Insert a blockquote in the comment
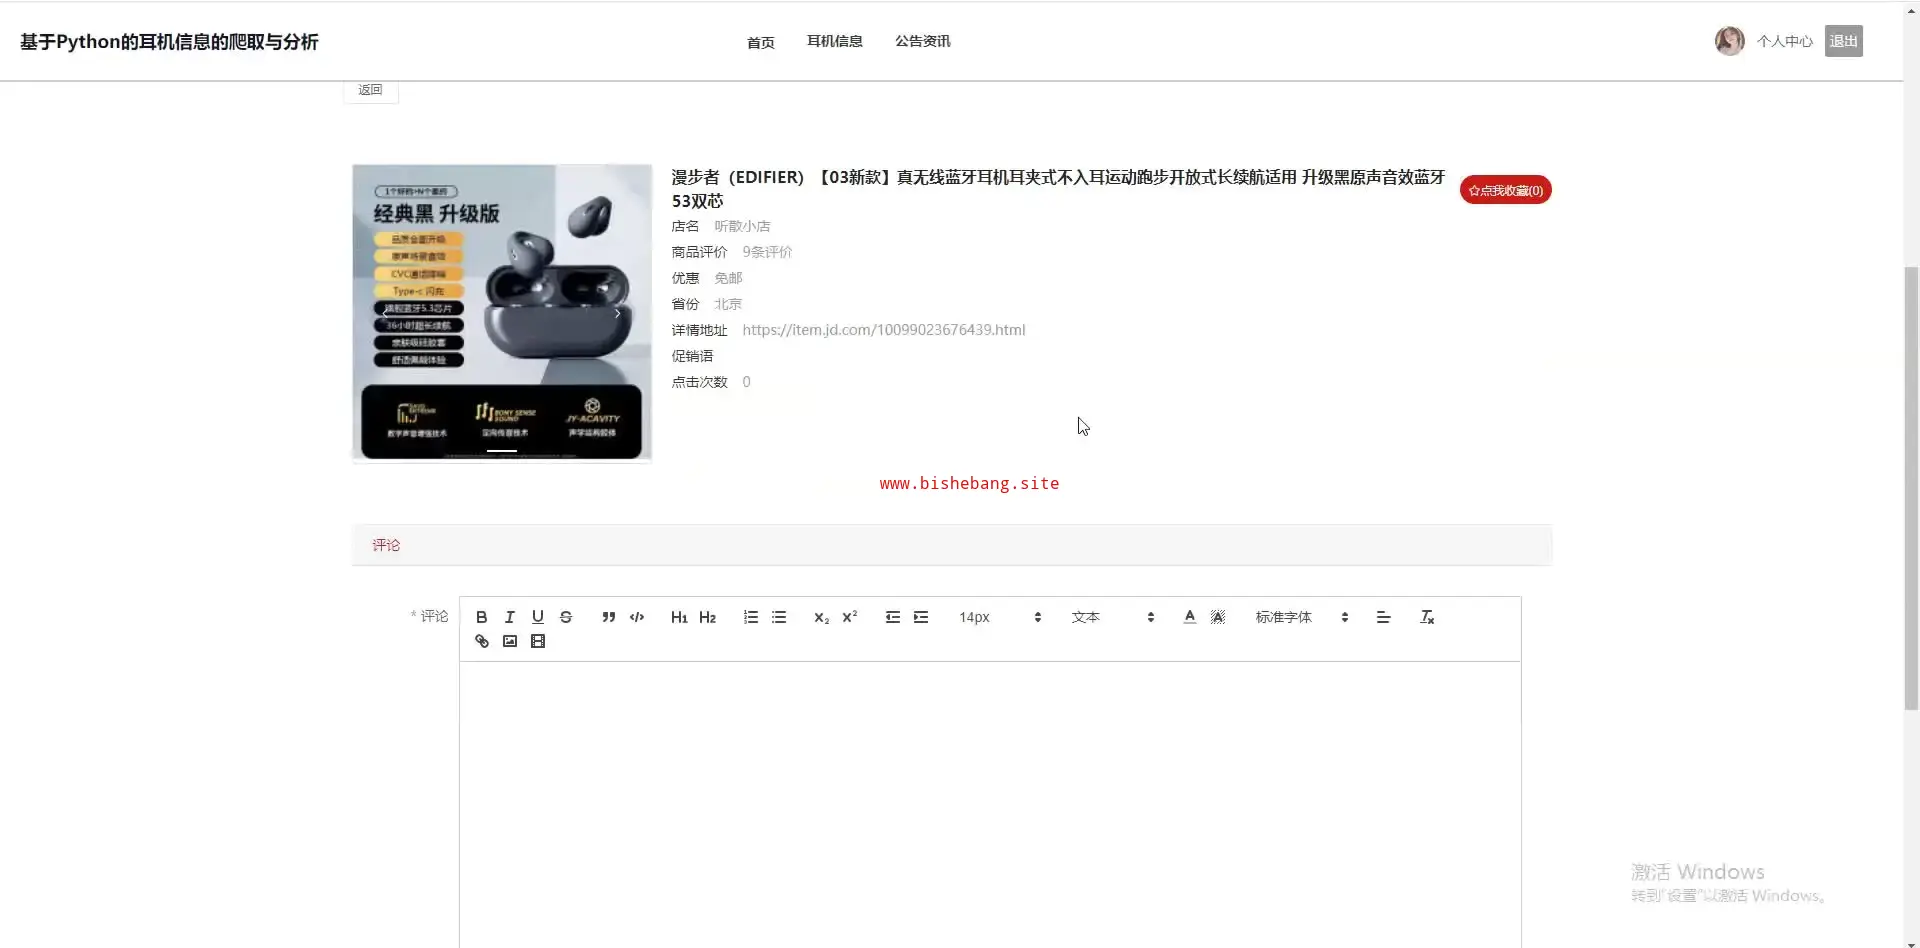This screenshot has width=1920, height=948. (608, 617)
